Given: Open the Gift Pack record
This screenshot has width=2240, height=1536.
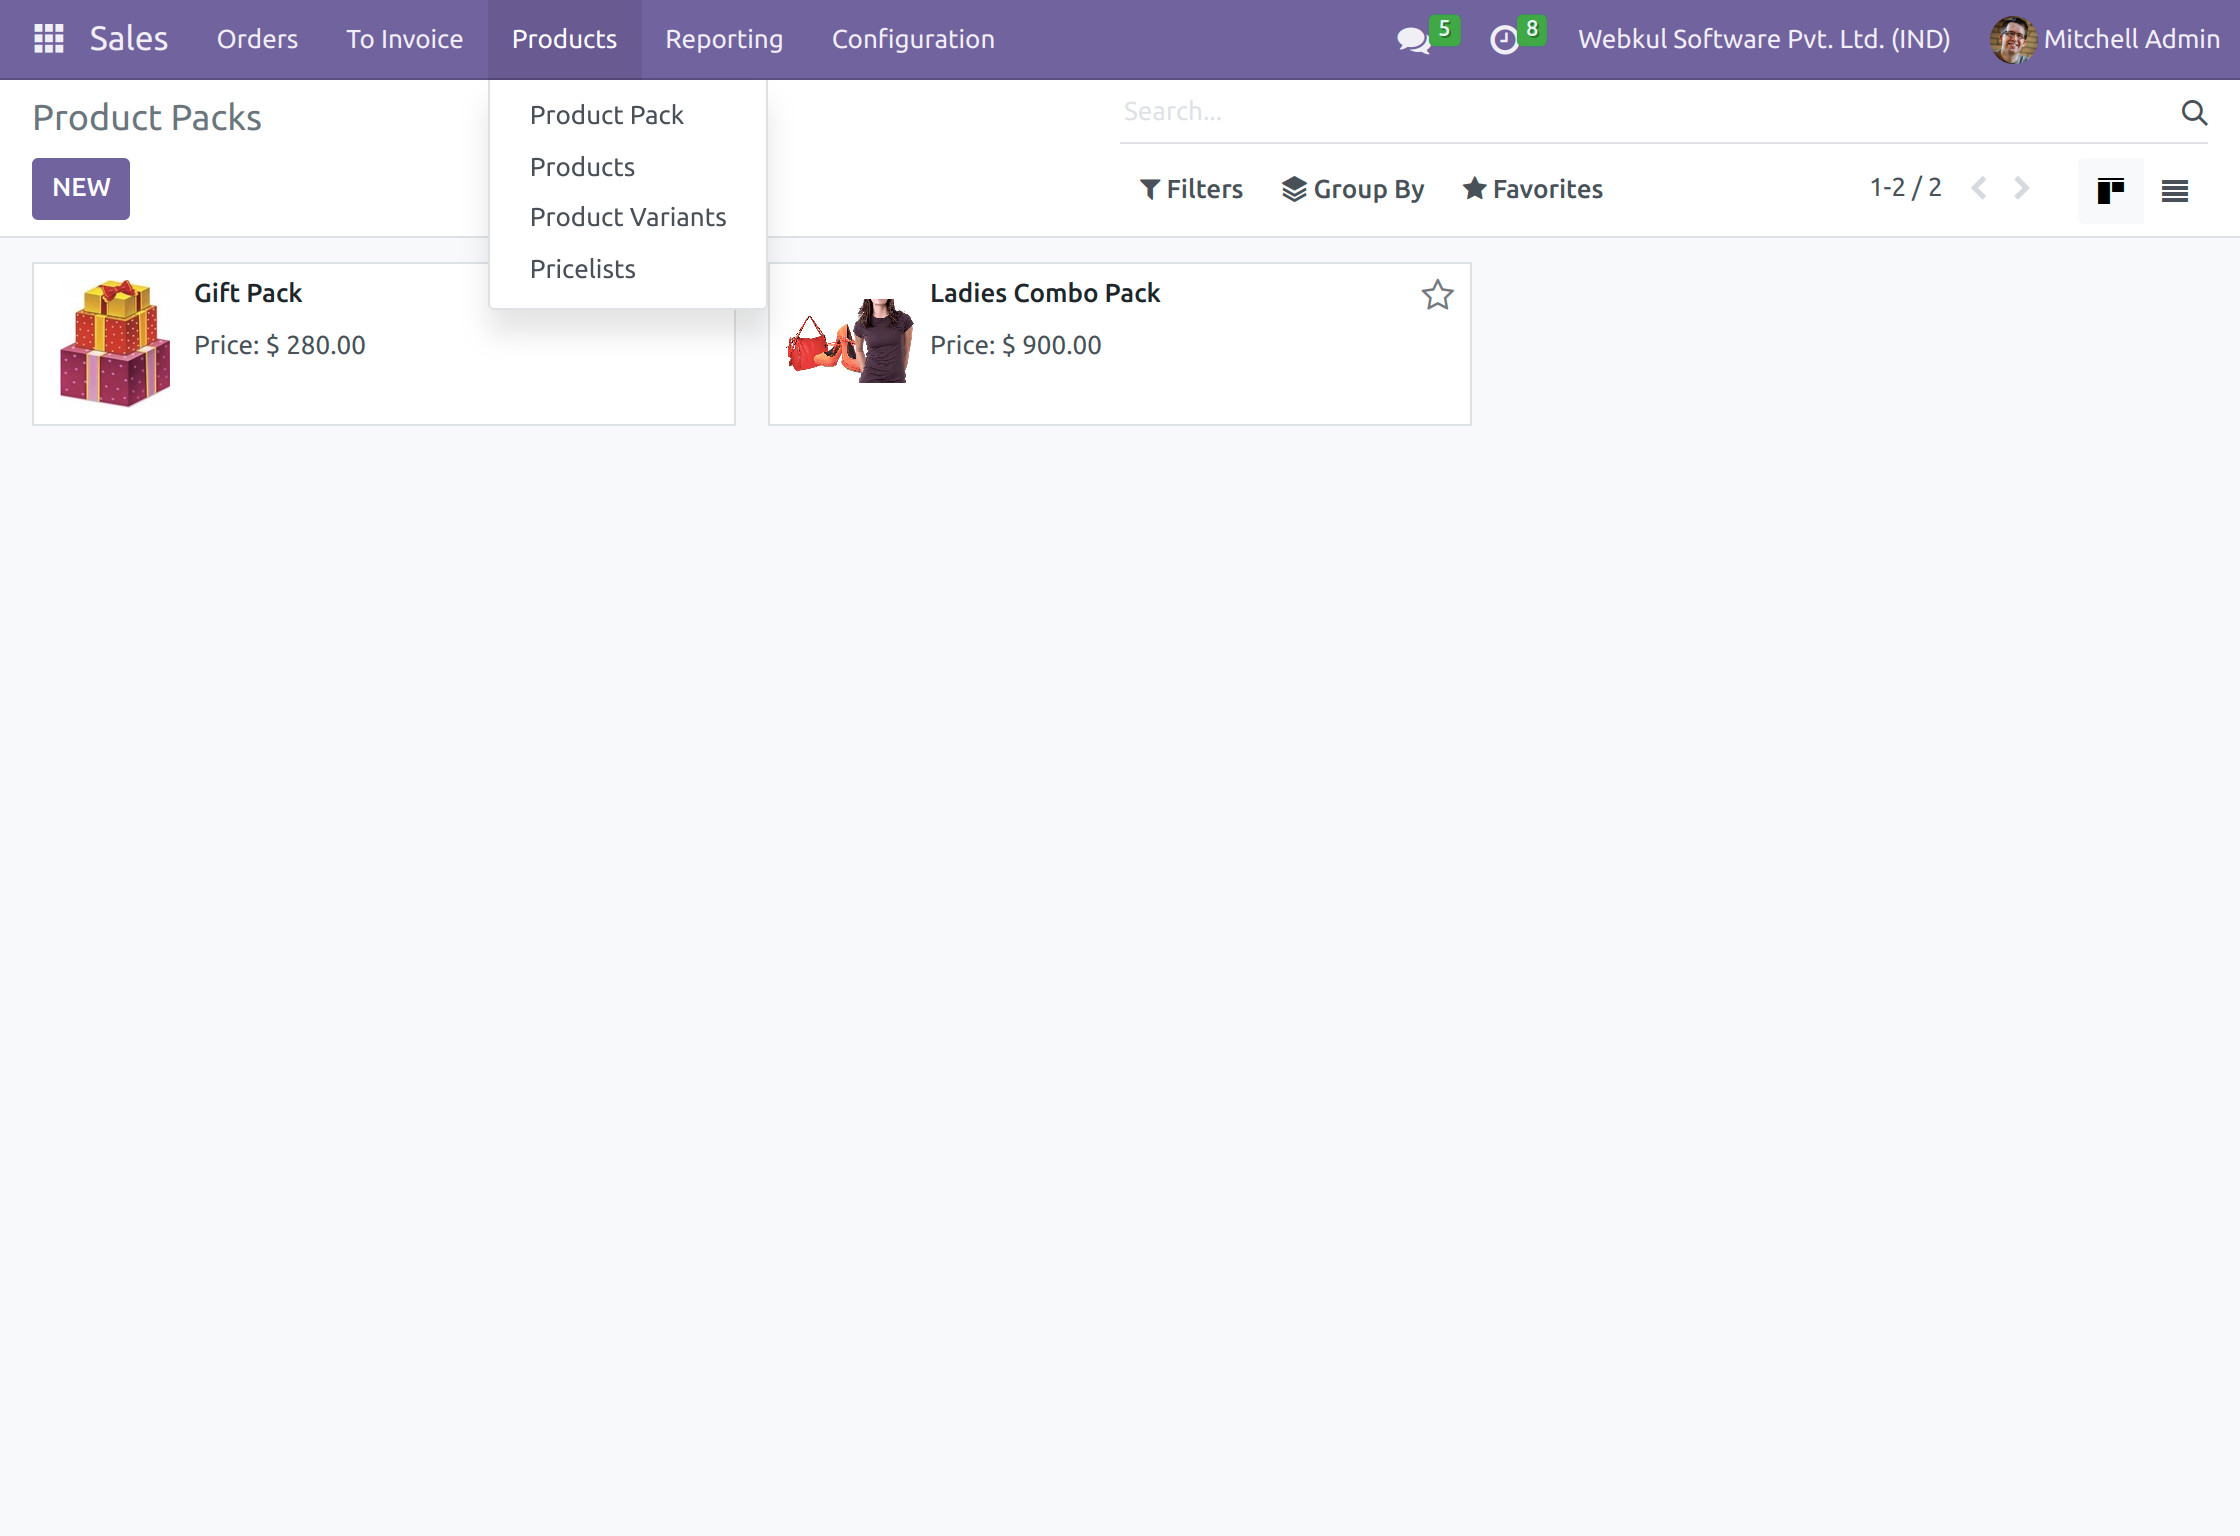Looking at the screenshot, I should click(x=247, y=293).
